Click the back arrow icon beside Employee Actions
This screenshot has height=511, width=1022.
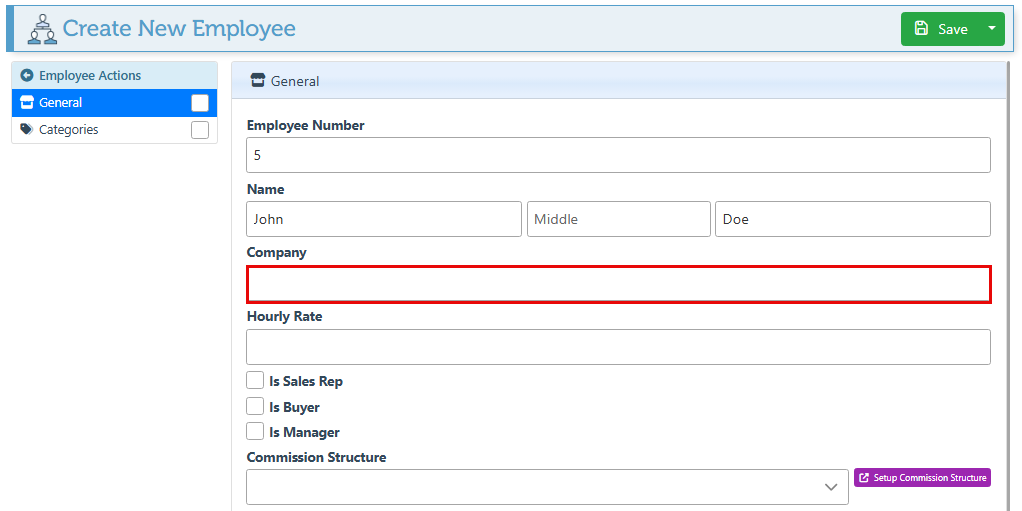coord(27,76)
